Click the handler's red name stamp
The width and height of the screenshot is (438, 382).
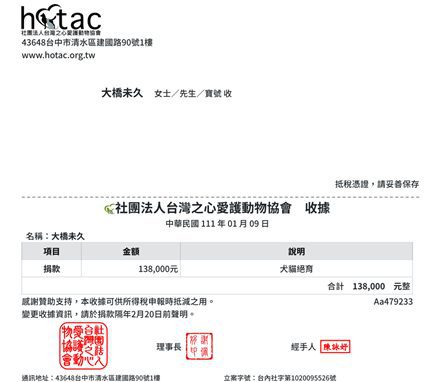tap(335, 347)
